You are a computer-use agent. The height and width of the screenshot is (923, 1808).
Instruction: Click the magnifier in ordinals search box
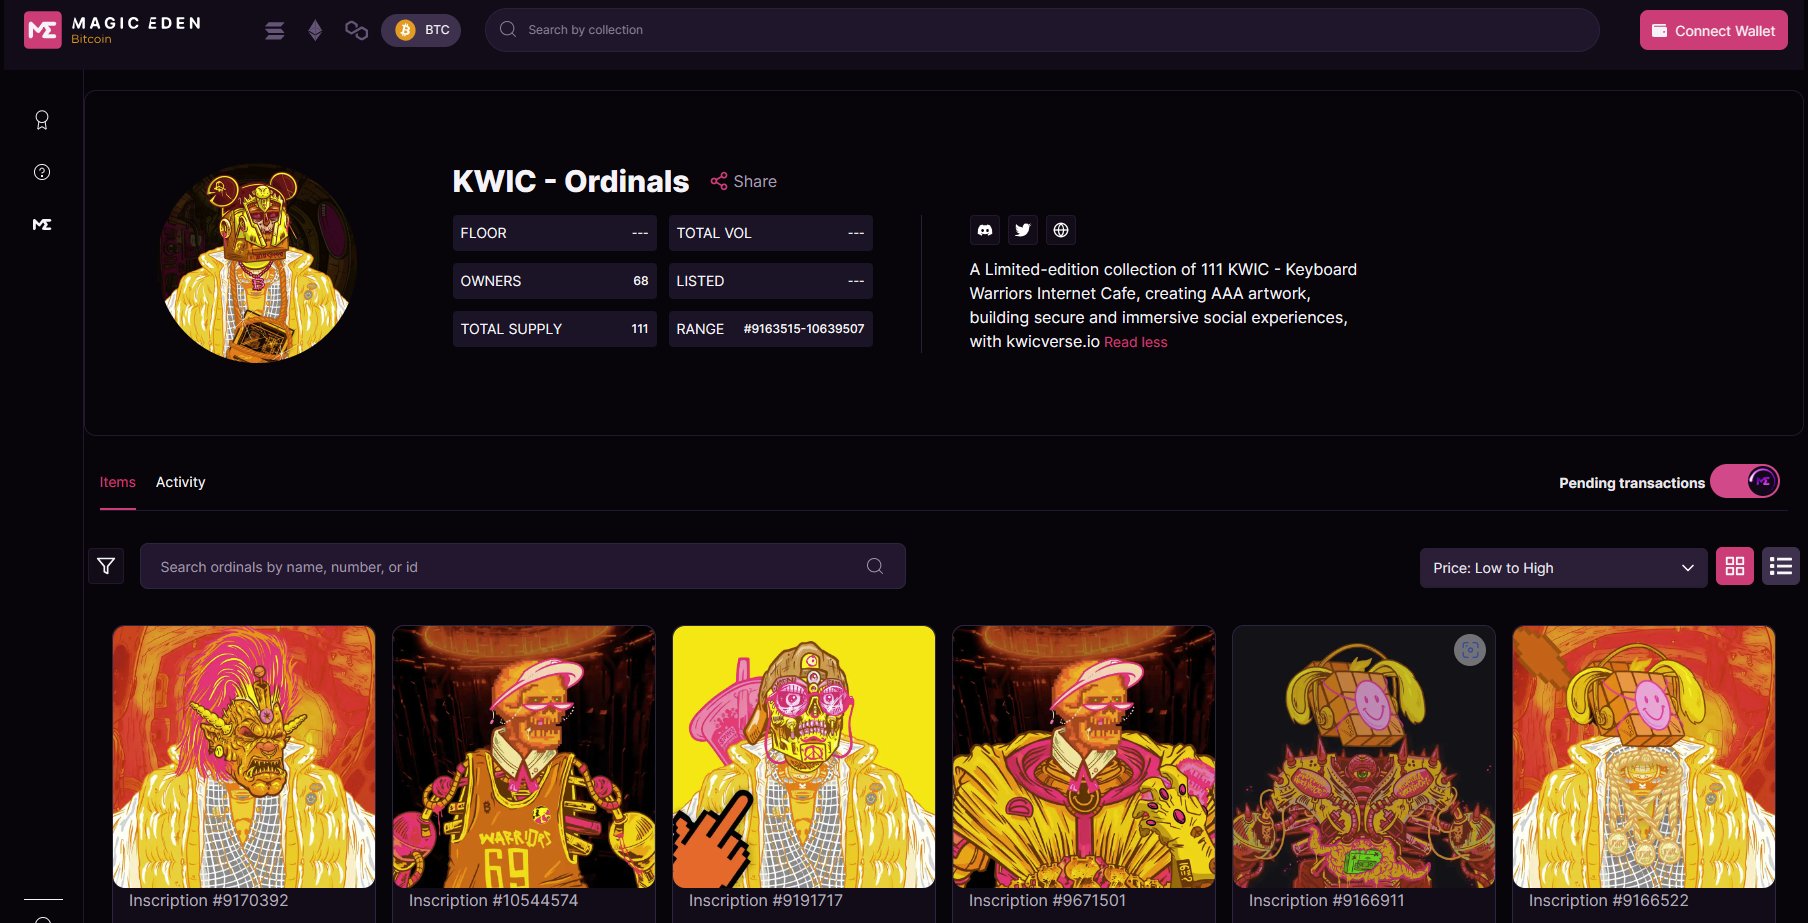click(875, 566)
